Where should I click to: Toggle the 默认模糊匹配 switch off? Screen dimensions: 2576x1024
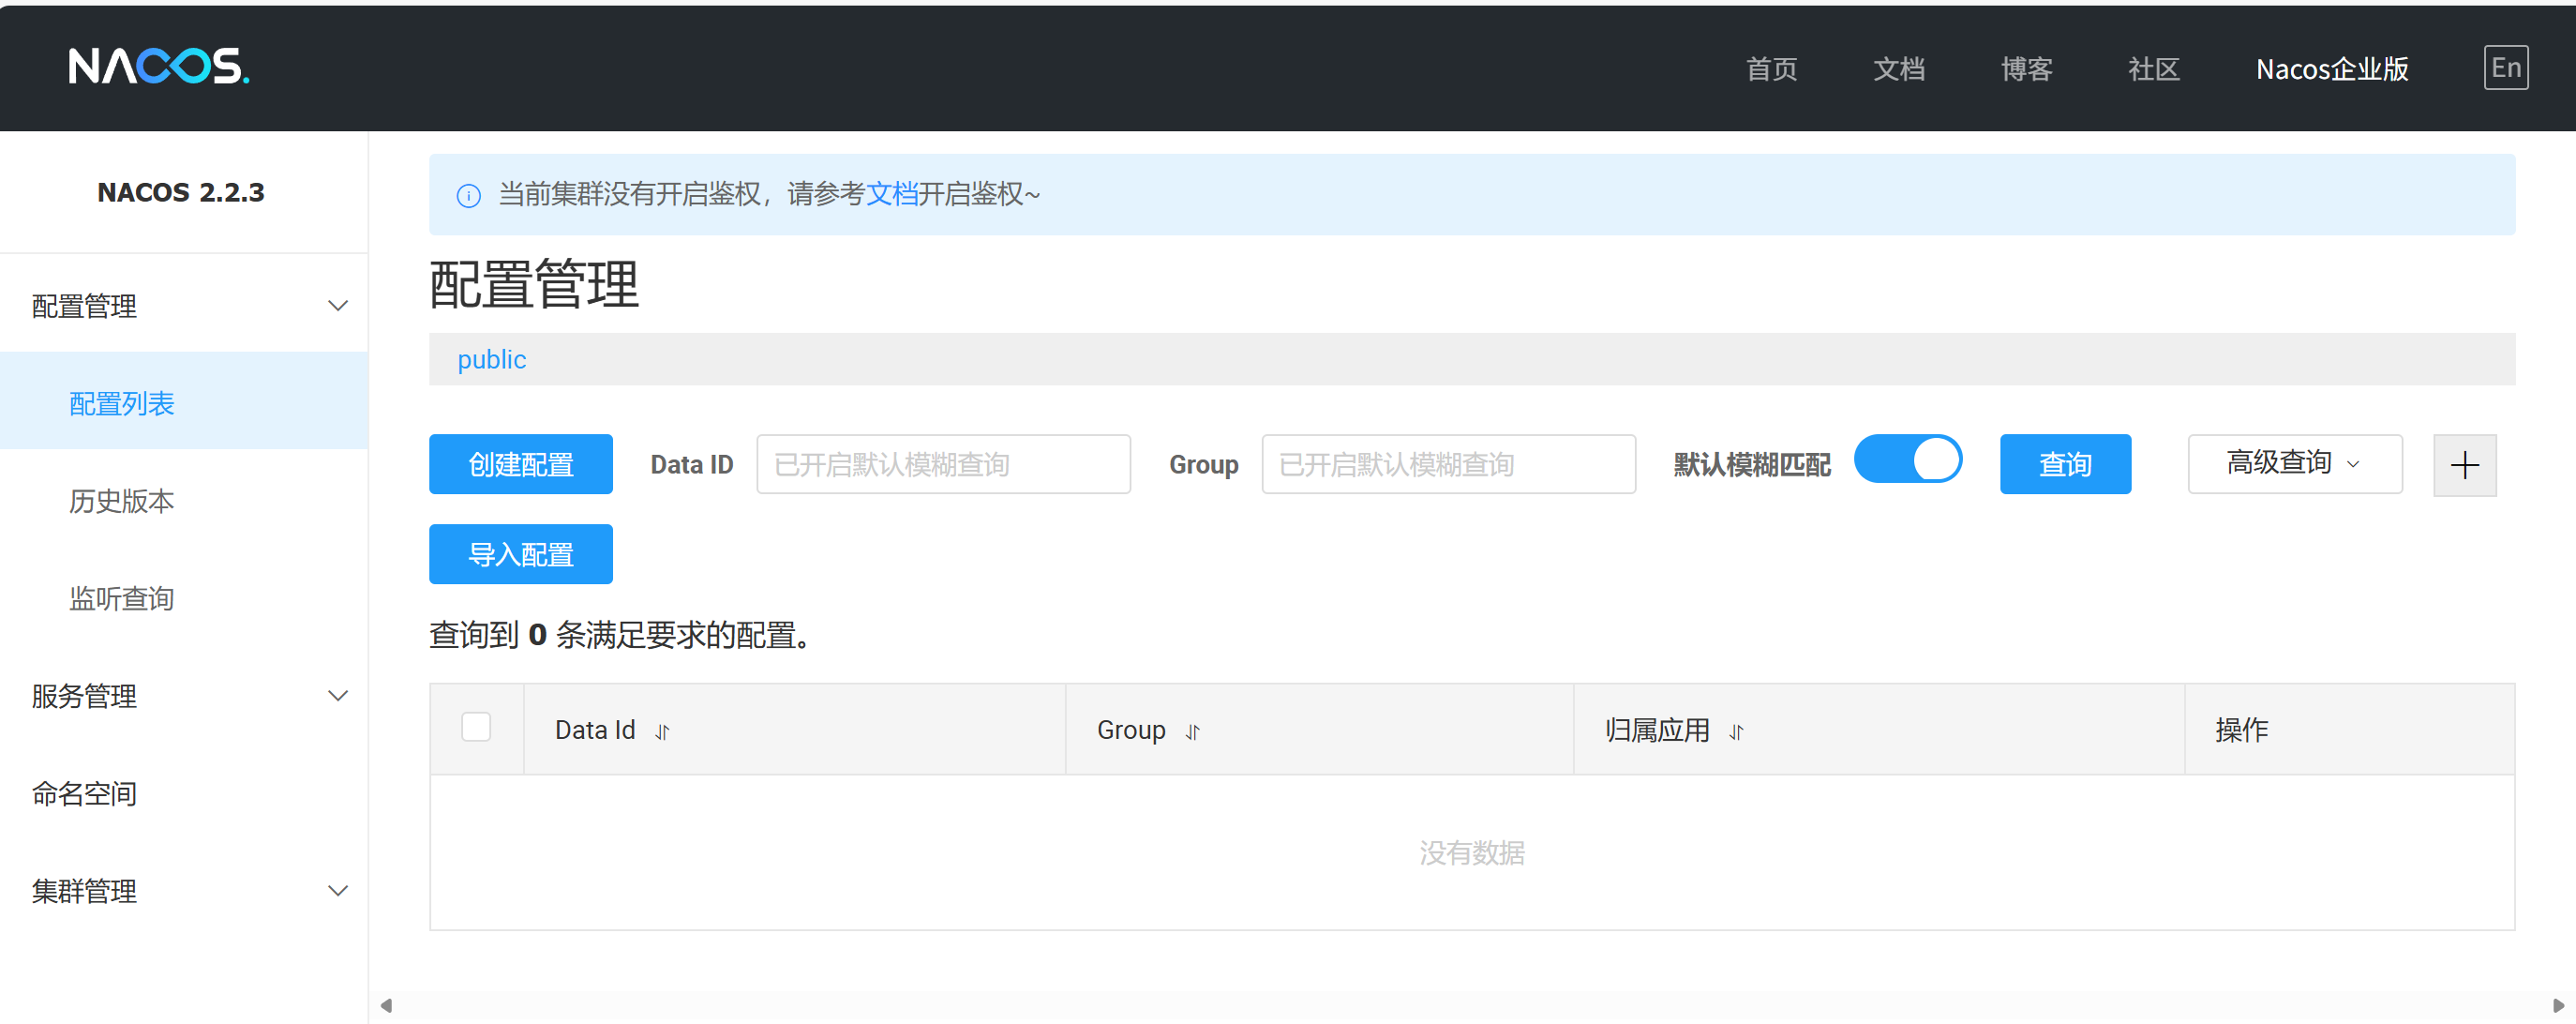1907,460
